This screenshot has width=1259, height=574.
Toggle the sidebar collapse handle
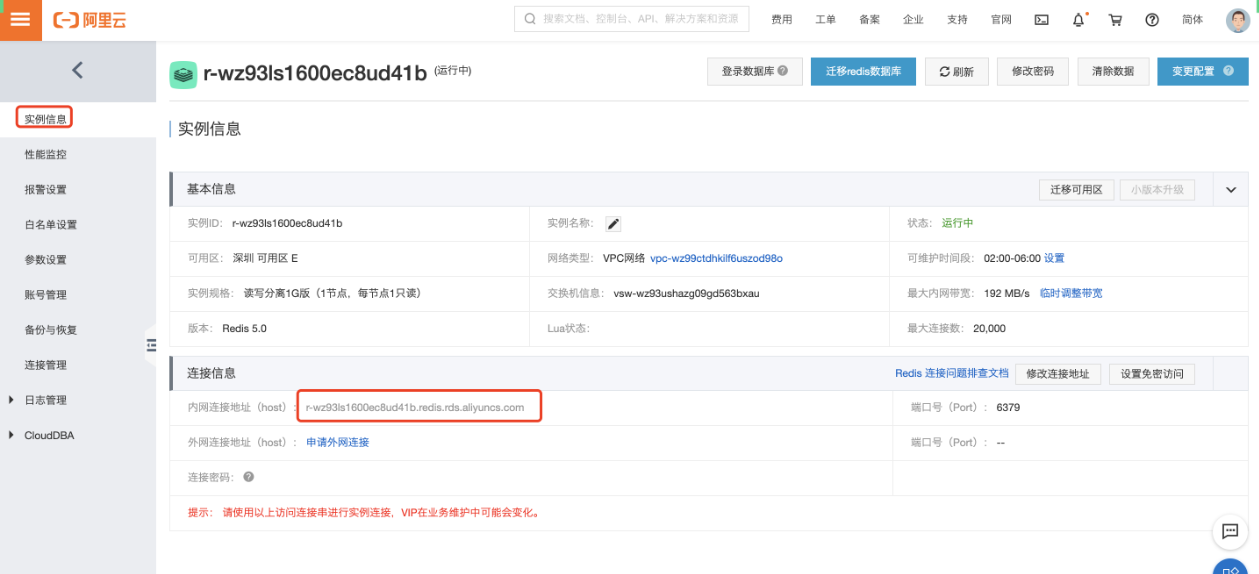pos(151,345)
